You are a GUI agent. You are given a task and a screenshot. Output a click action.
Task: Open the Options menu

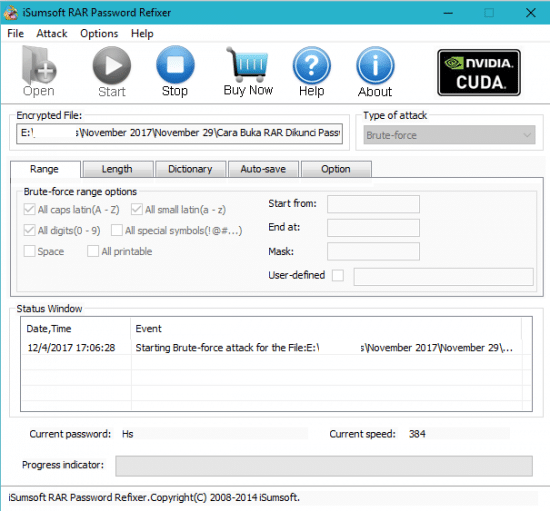99,33
